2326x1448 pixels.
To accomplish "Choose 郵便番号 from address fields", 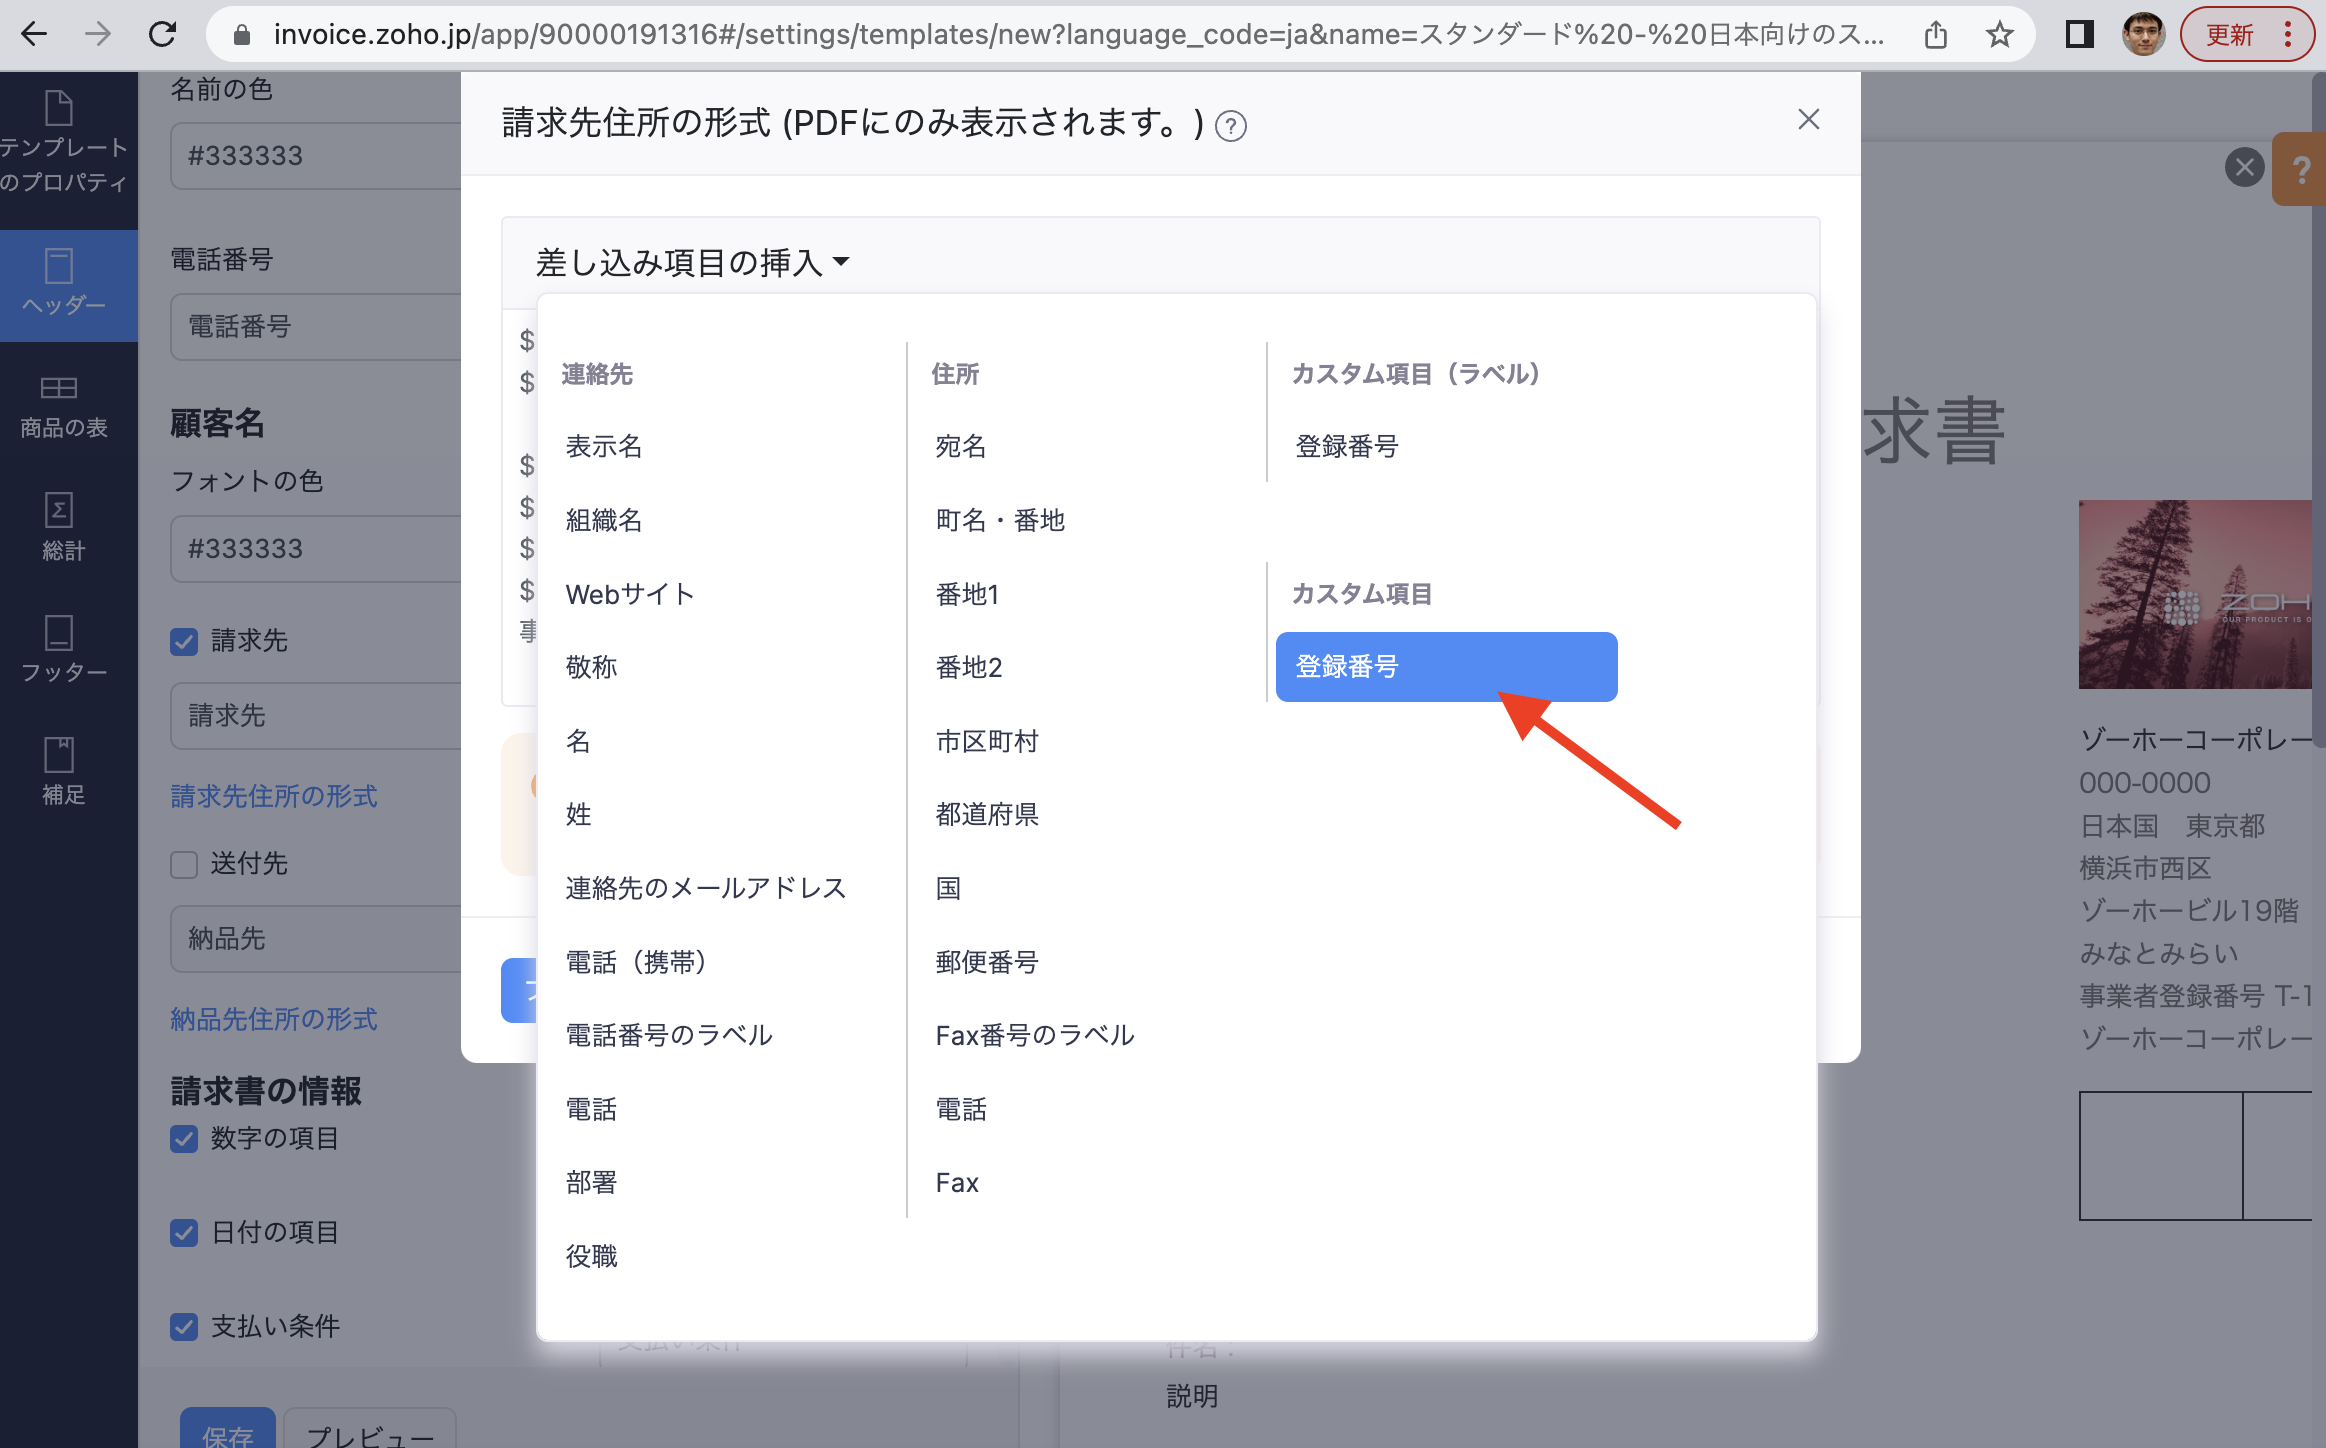I will tap(987, 962).
